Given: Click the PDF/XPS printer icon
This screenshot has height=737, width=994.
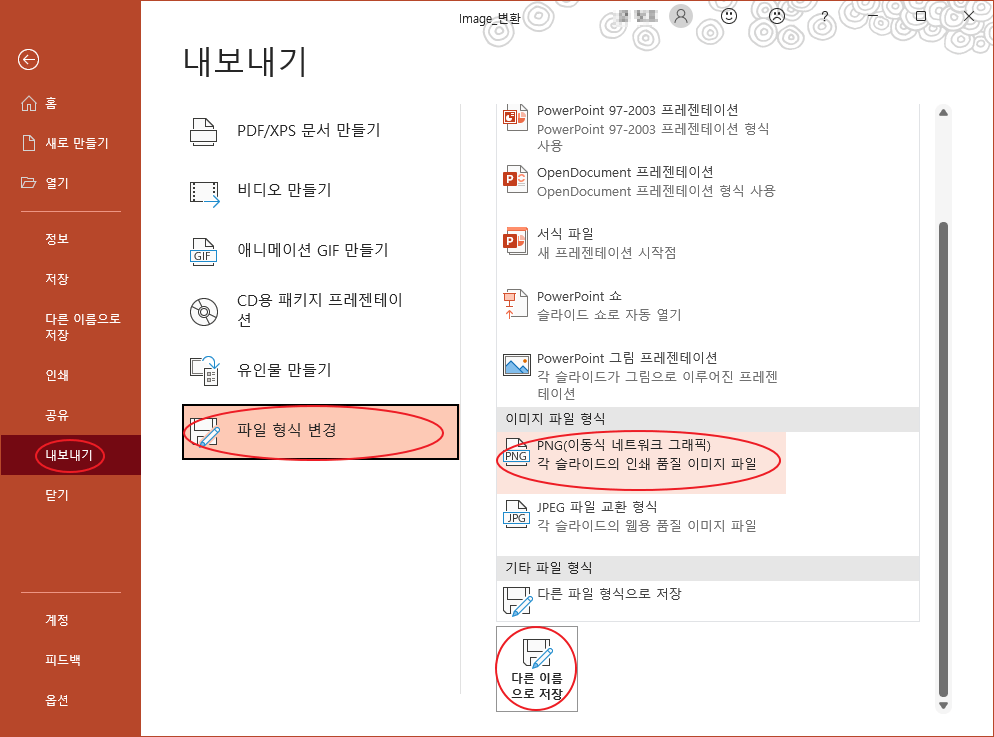Looking at the screenshot, I should [203, 132].
